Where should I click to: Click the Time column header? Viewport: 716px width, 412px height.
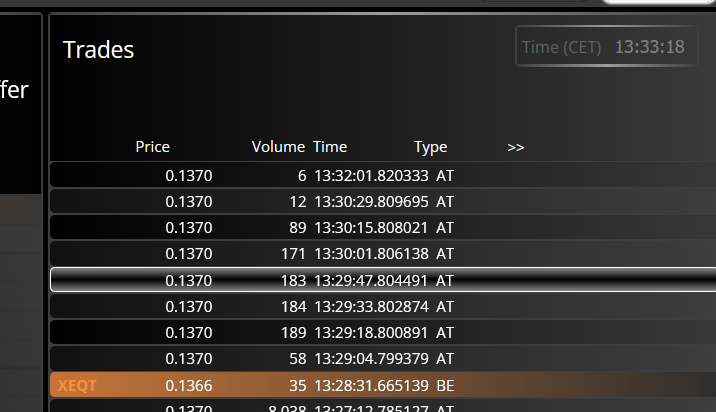(330, 147)
